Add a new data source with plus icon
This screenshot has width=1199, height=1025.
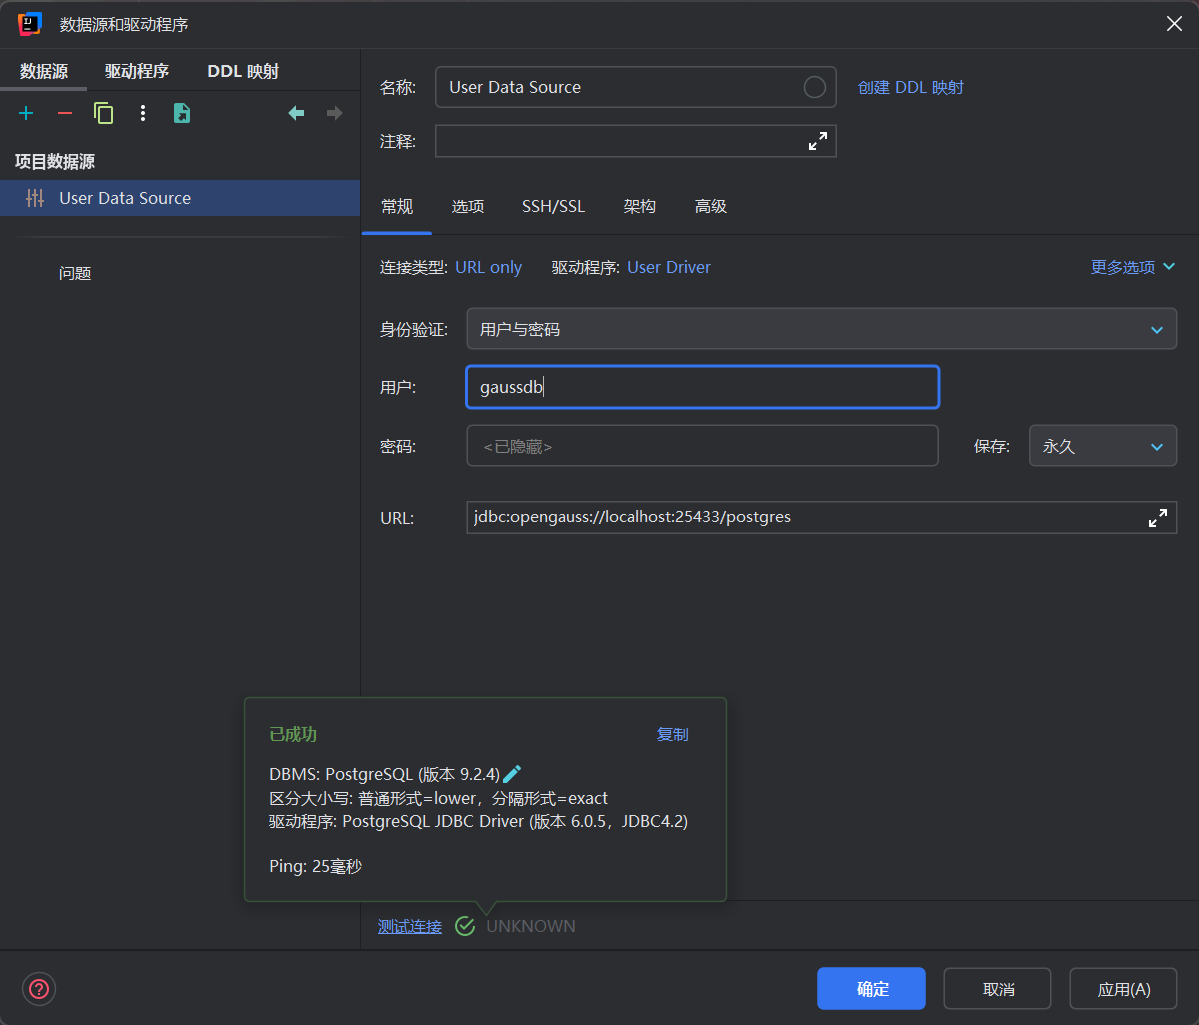click(26, 114)
